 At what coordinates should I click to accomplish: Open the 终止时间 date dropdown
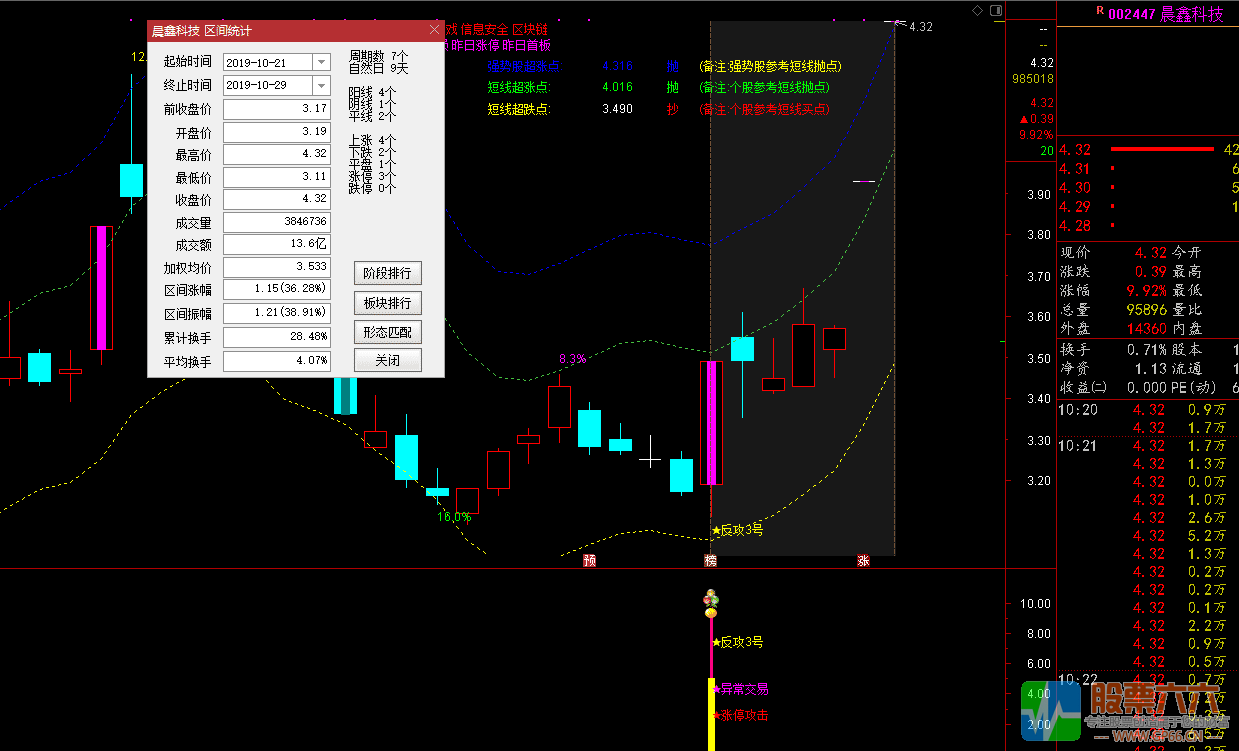[320, 86]
